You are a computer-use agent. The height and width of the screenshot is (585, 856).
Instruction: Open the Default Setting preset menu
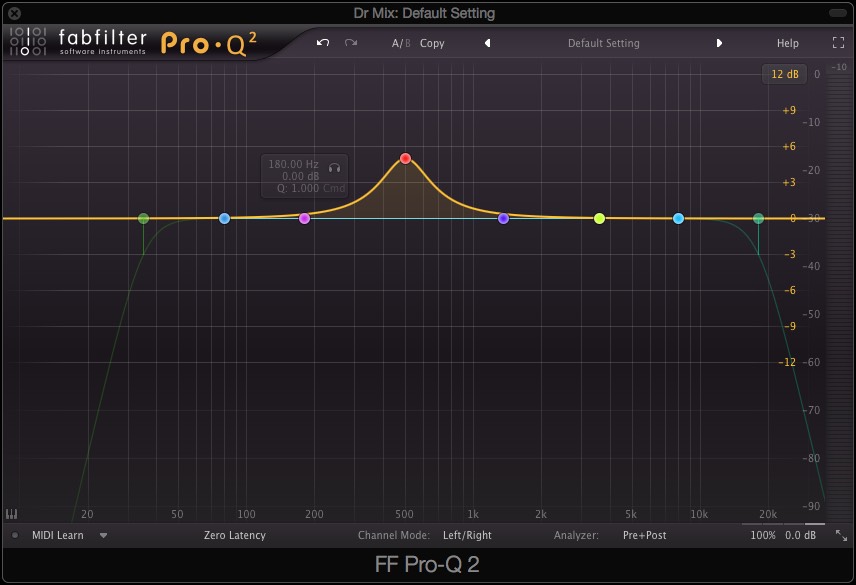tap(603, 43)
